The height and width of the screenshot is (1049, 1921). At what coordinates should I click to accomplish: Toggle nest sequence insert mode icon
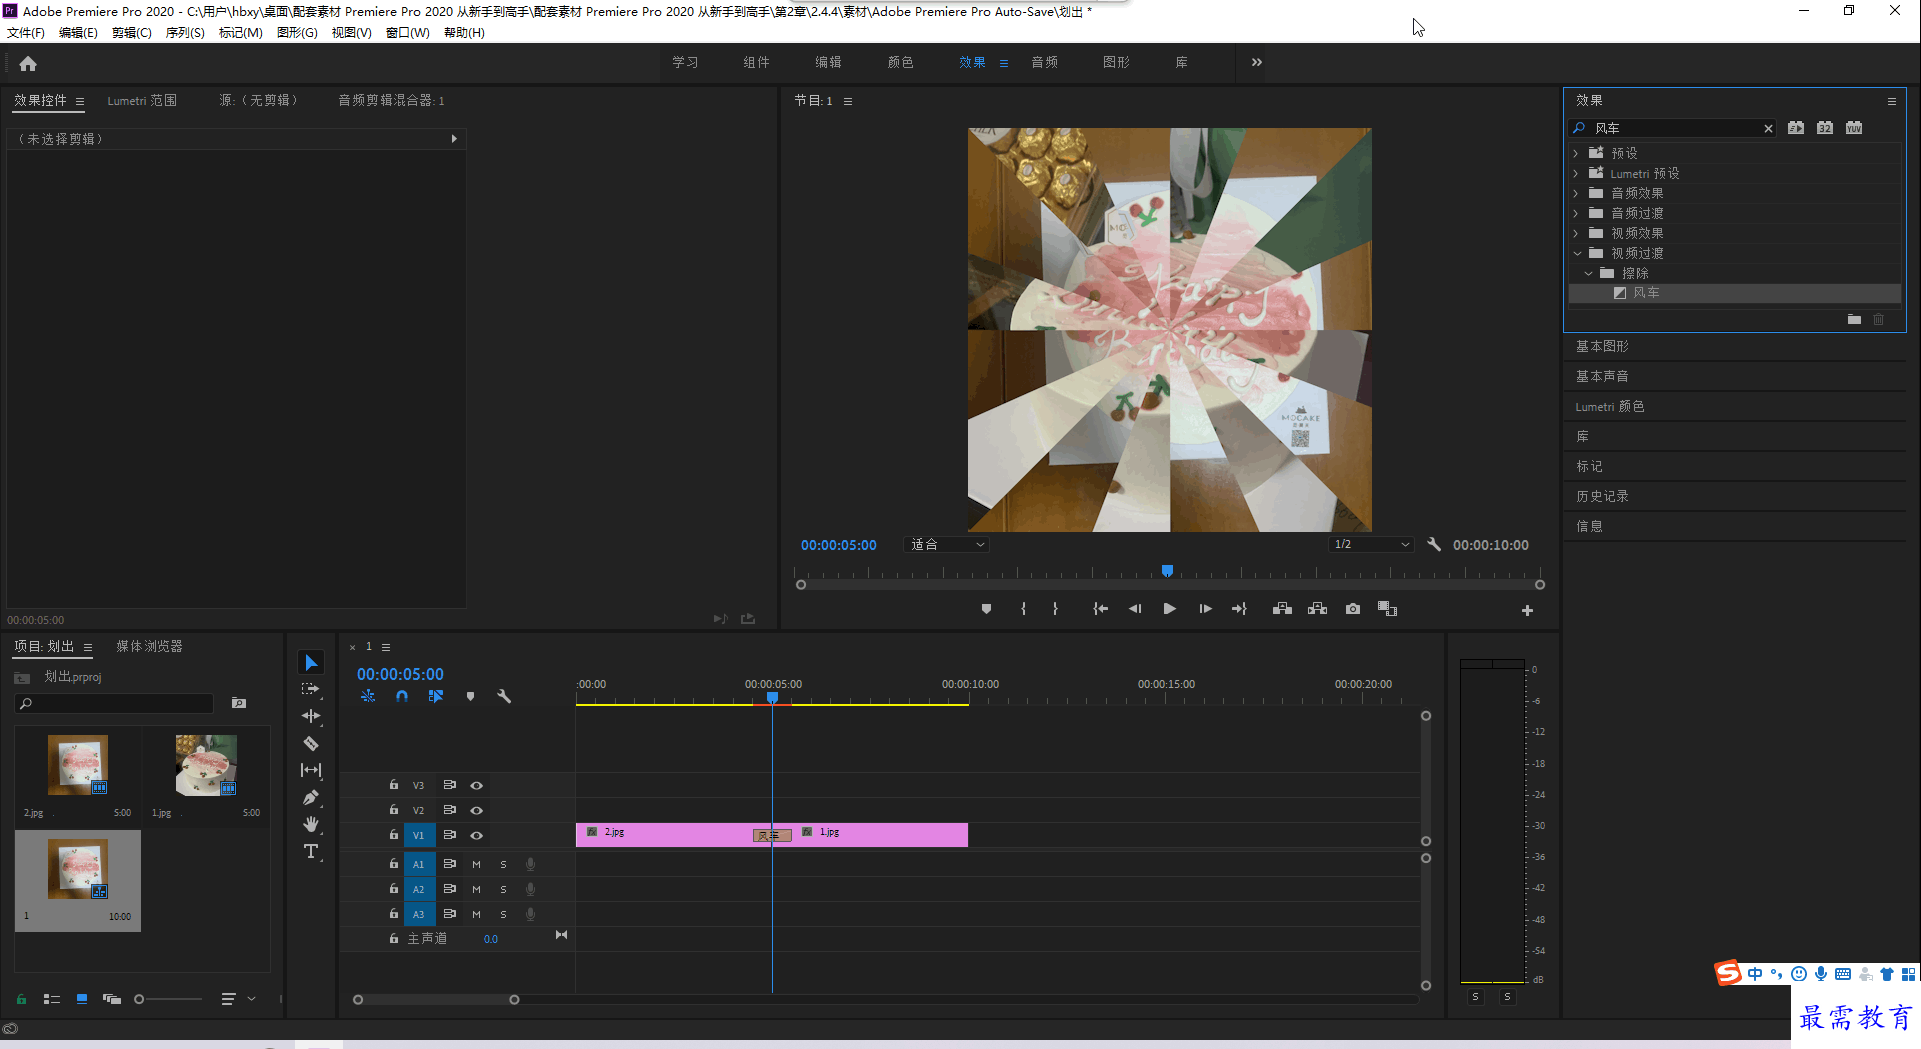click(368, 696)
